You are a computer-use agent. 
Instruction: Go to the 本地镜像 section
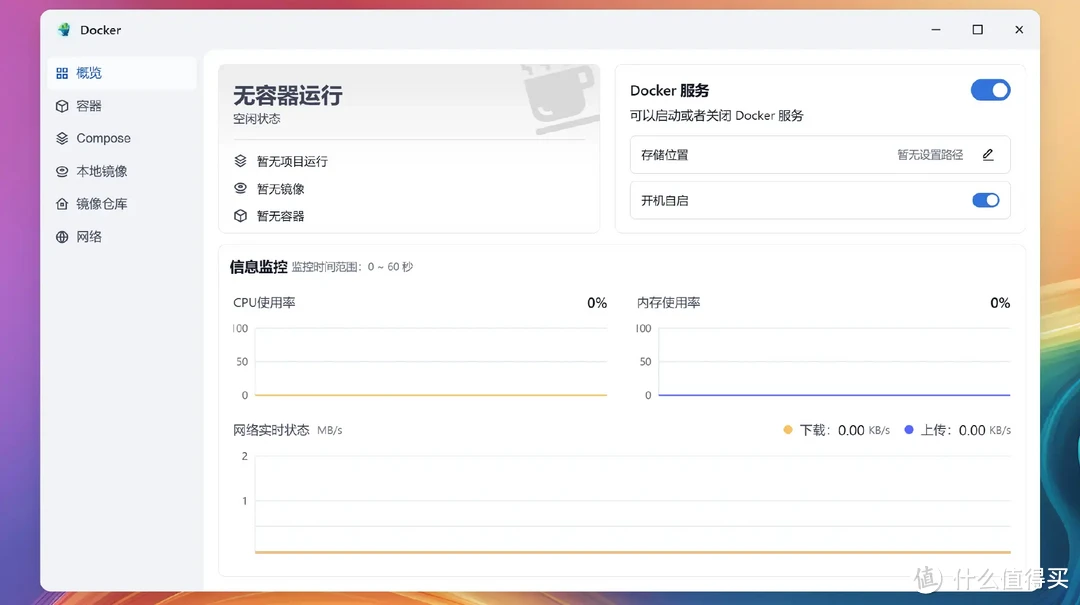point(102,172)
